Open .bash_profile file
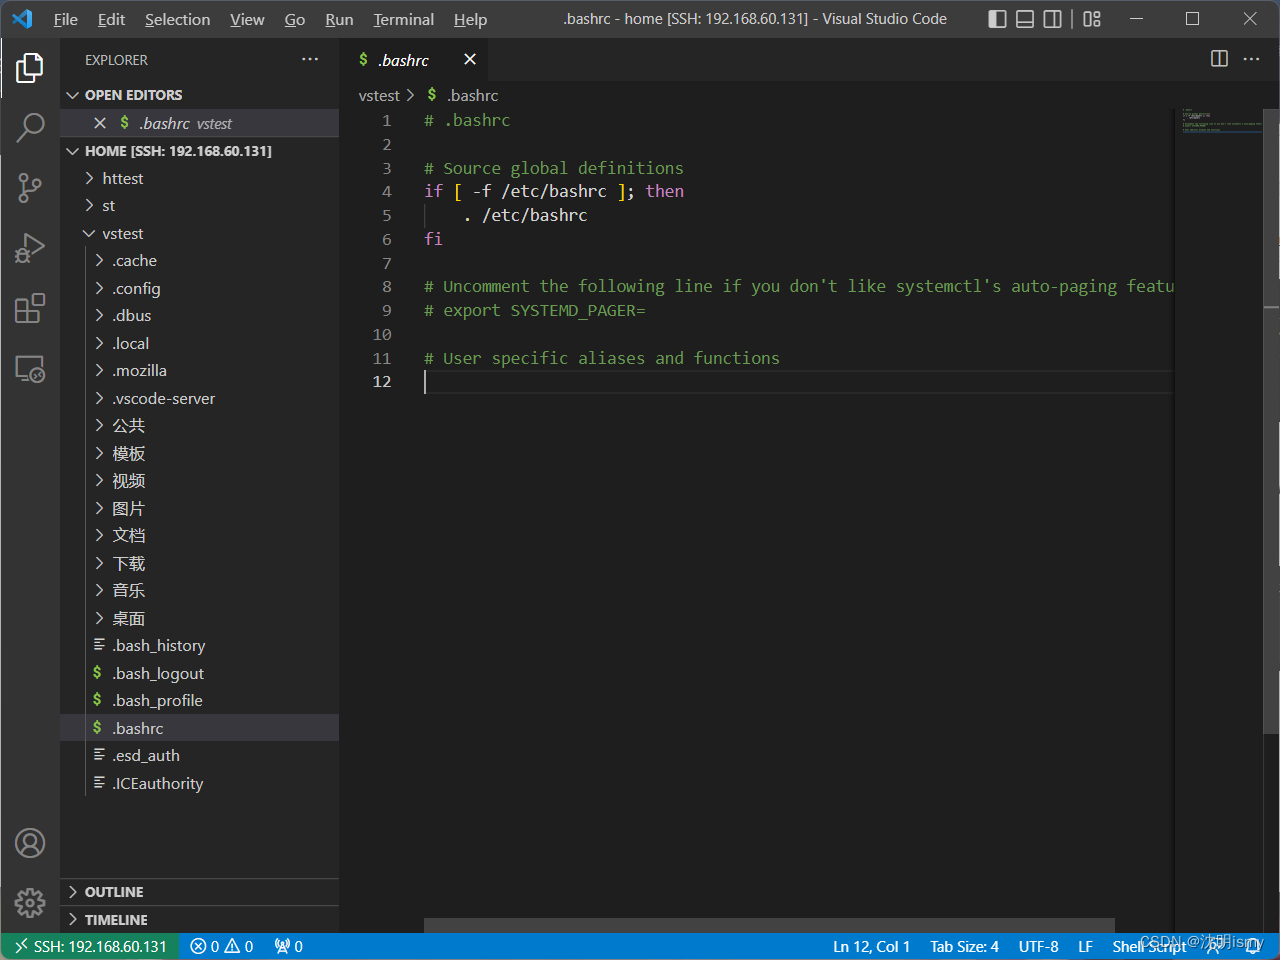 click(x=199, y=700)
